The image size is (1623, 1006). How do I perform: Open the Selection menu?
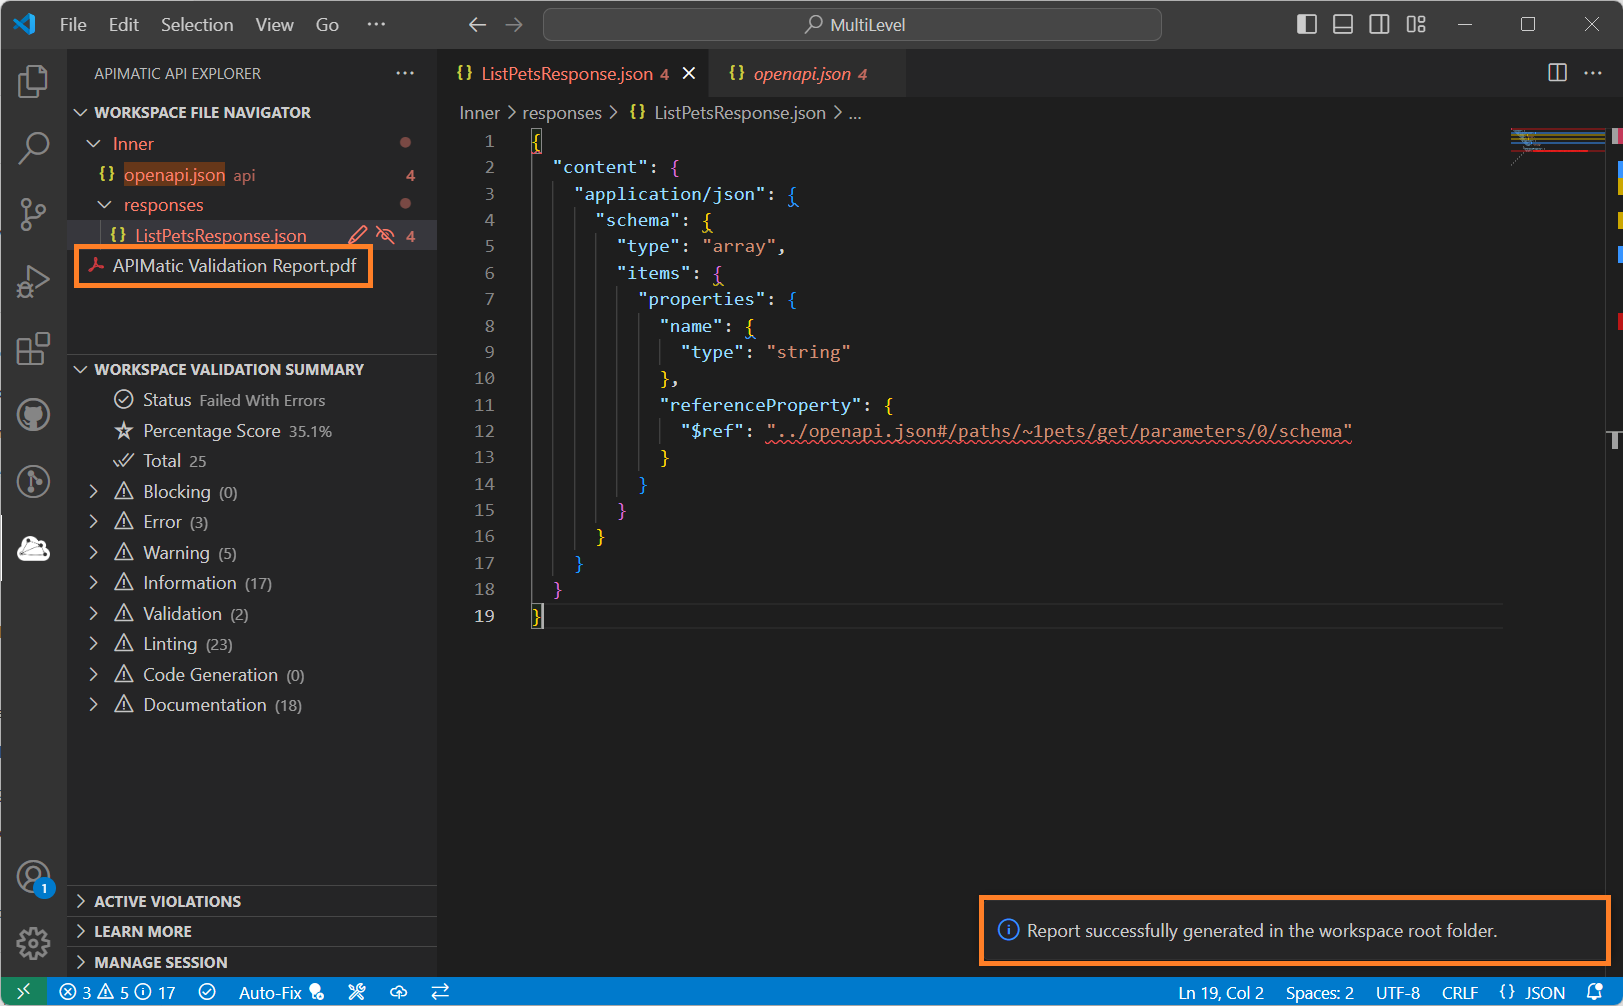tap(197, 25)
